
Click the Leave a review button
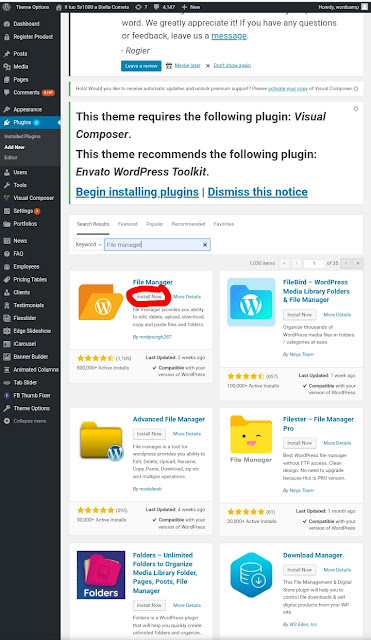(141, 66)
